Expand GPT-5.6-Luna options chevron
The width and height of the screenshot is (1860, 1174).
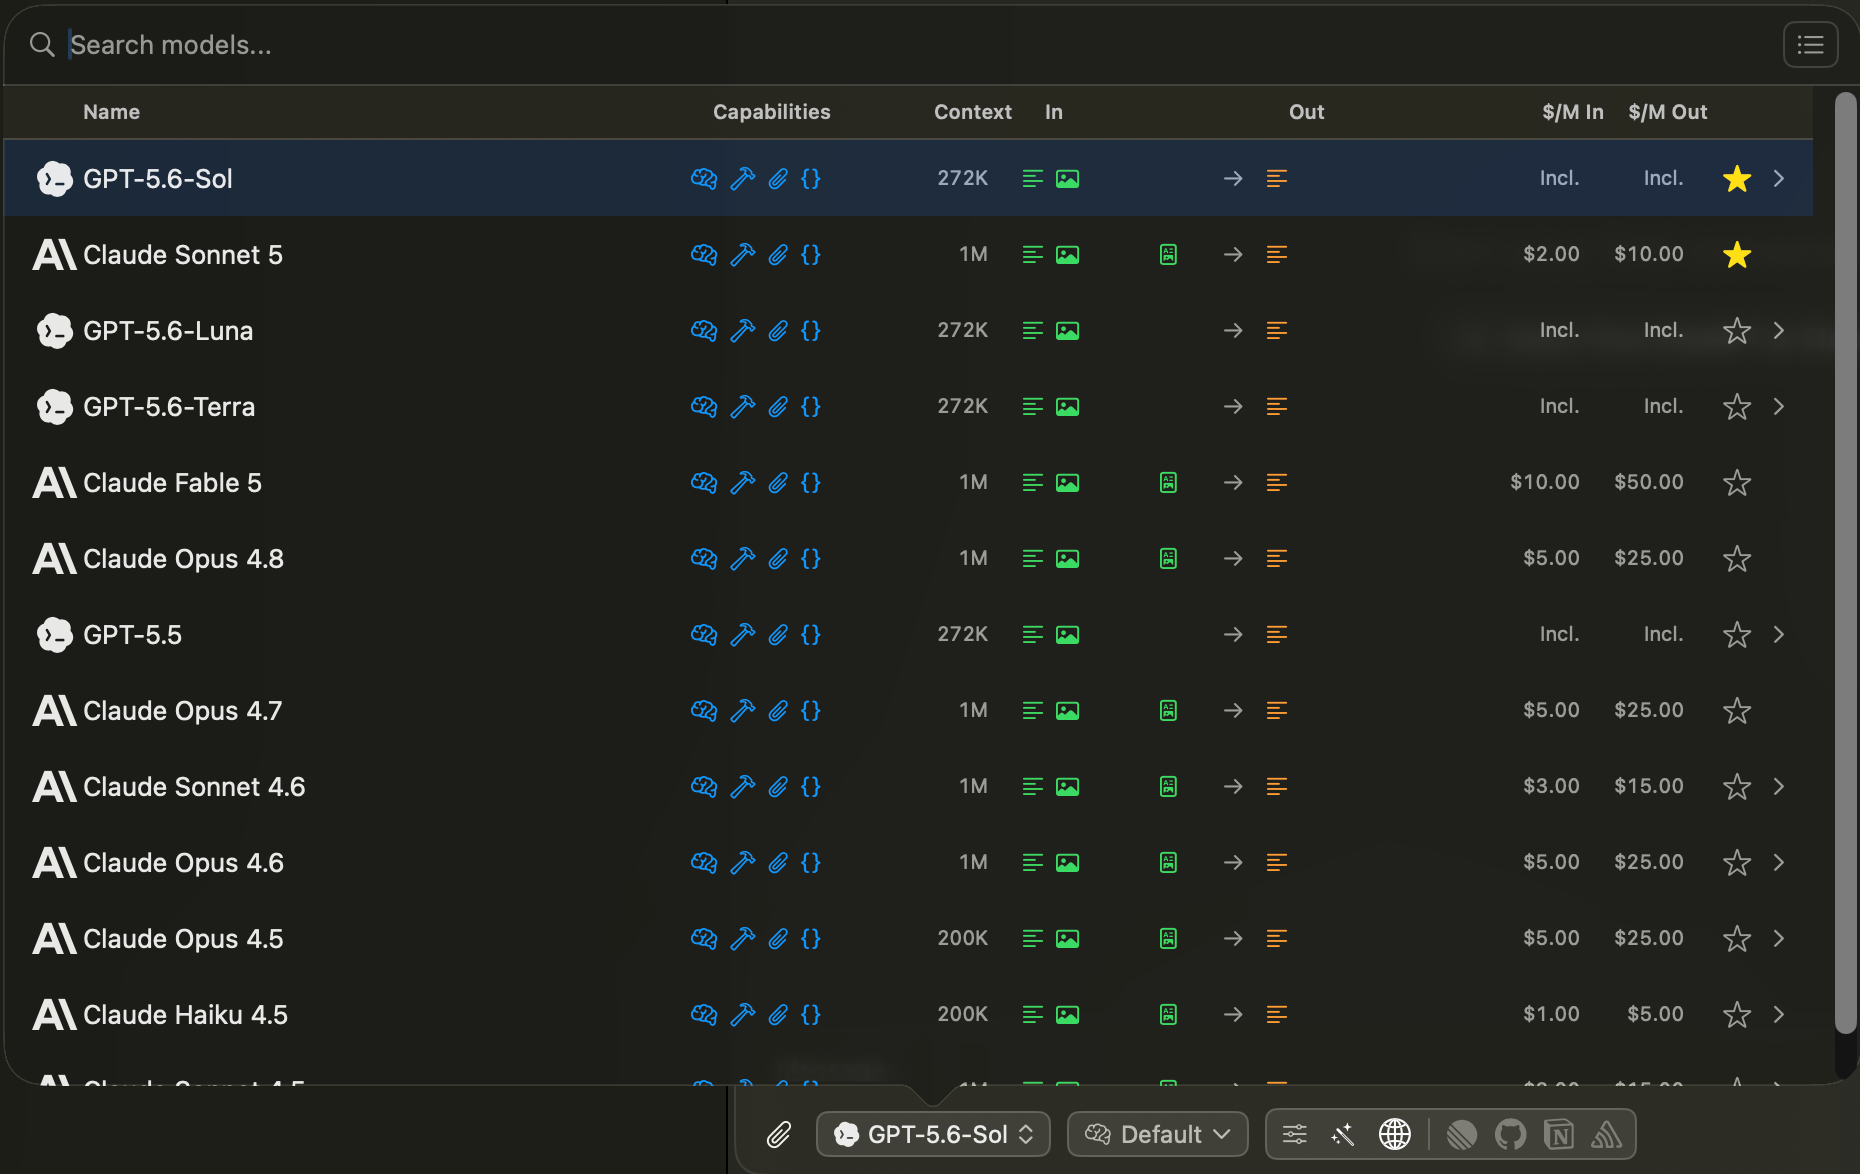coord(1779,330)
